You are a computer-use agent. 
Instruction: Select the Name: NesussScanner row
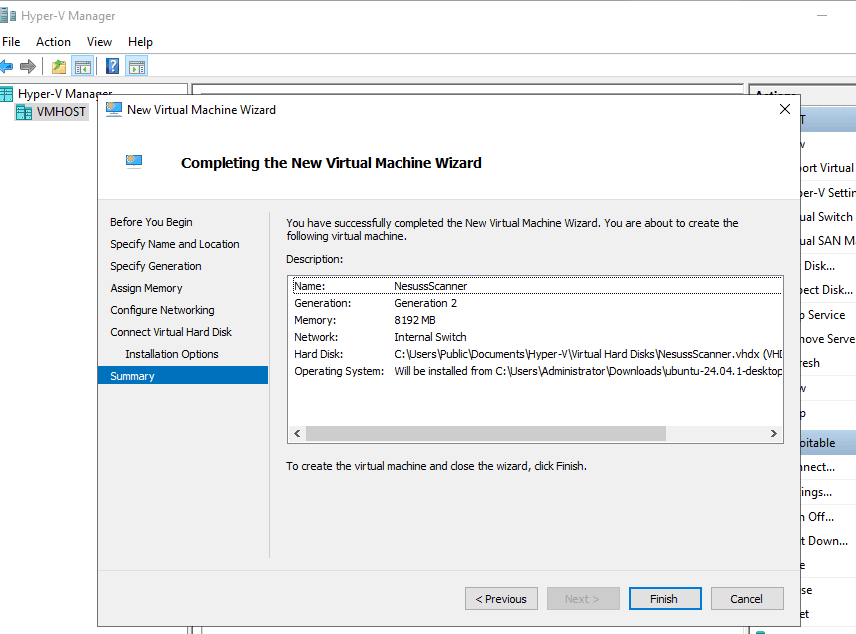tap(537, 286)
